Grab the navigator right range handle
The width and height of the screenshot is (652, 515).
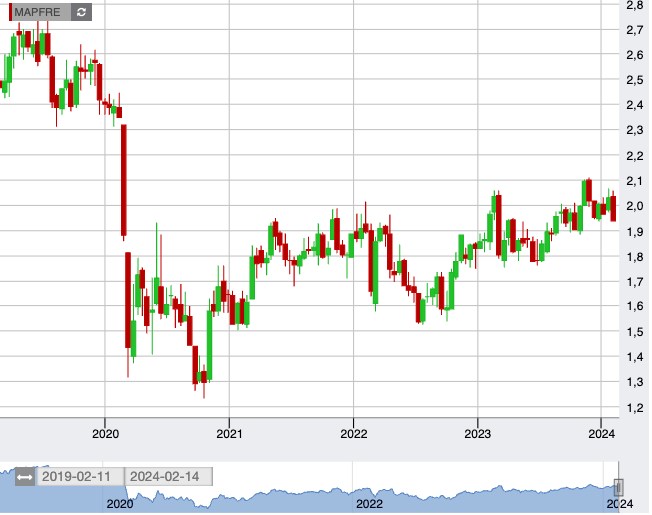(619, 488)
